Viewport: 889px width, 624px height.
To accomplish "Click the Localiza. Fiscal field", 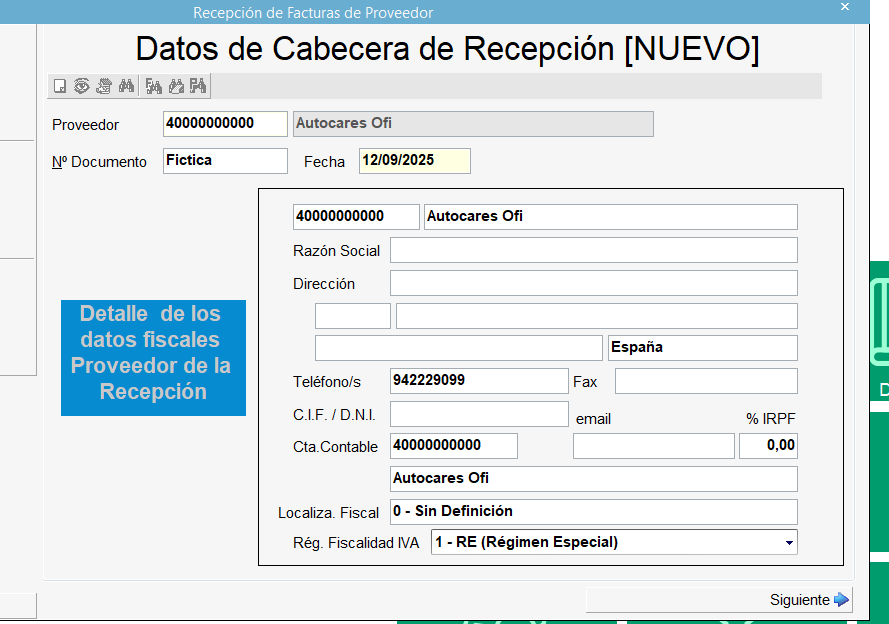I will tap(593, 512).
